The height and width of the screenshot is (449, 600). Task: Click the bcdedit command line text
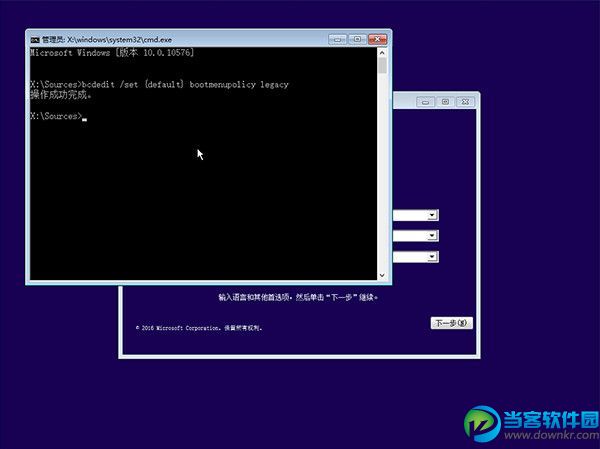(x=159, y=85)
